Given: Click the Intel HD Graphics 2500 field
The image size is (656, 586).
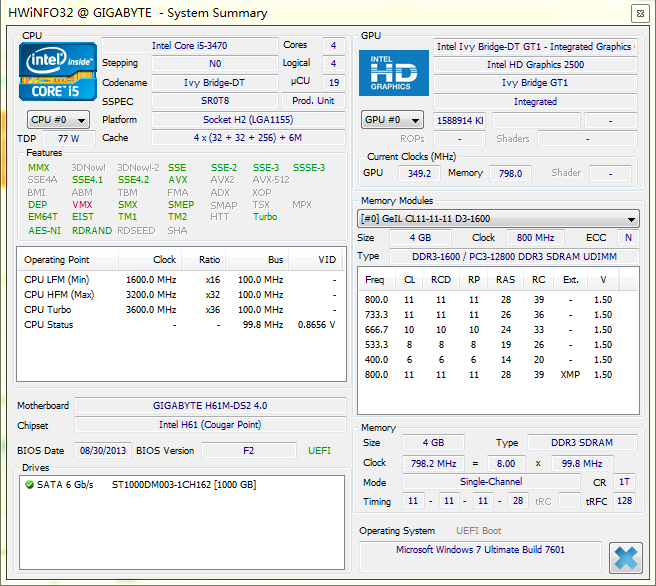Looking at the screenshot, I should pos(535,64).
